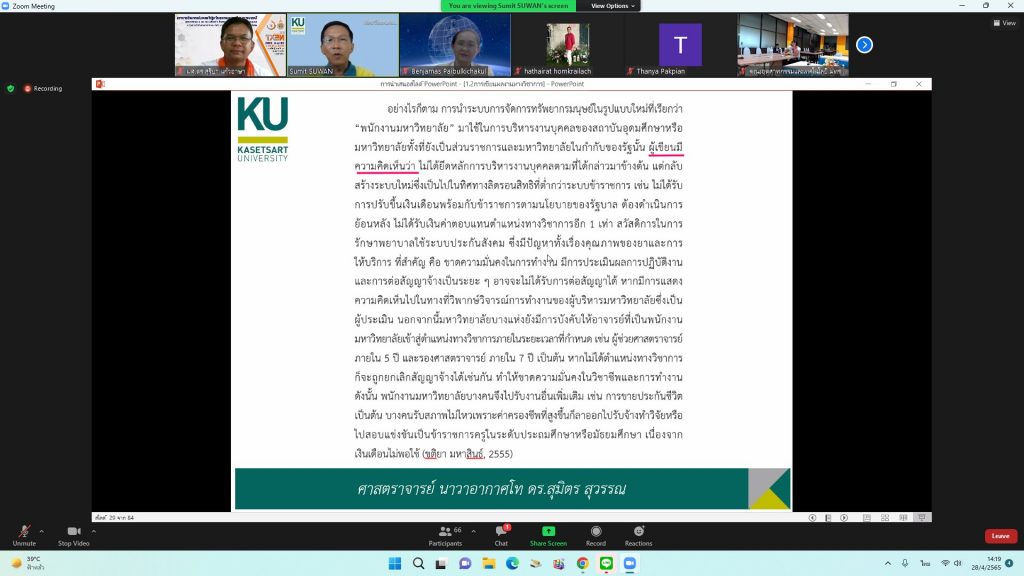Unmute the microphone in Zoom

click(24, 532)
